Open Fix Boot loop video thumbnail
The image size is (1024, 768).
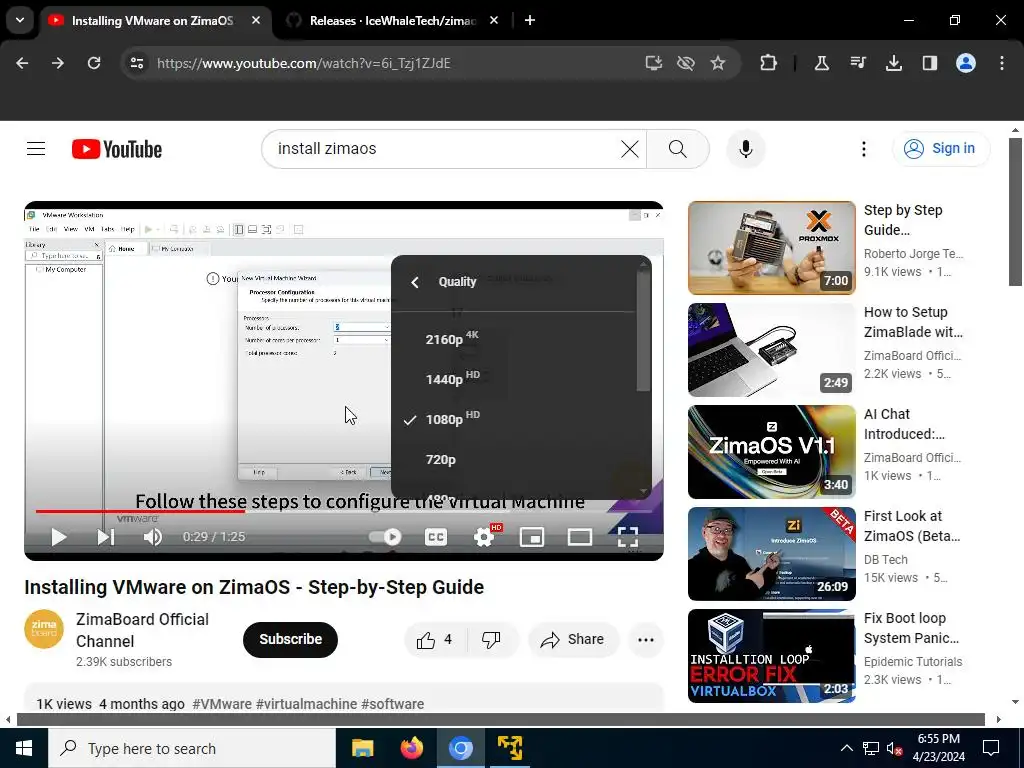(771, 656)
